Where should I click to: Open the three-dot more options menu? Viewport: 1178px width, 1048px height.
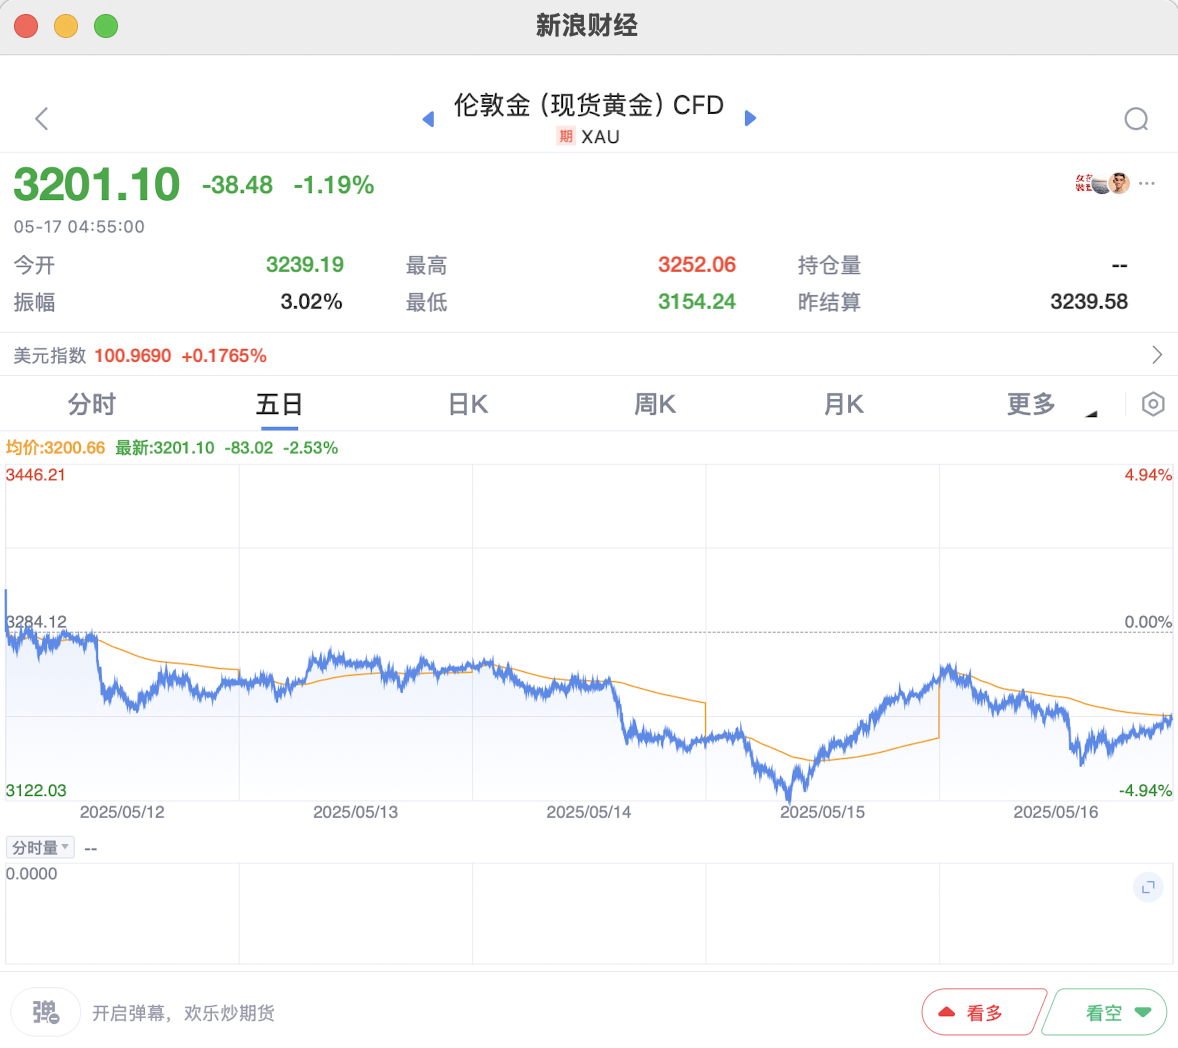pyautogui.click(x=1146, y=183)
